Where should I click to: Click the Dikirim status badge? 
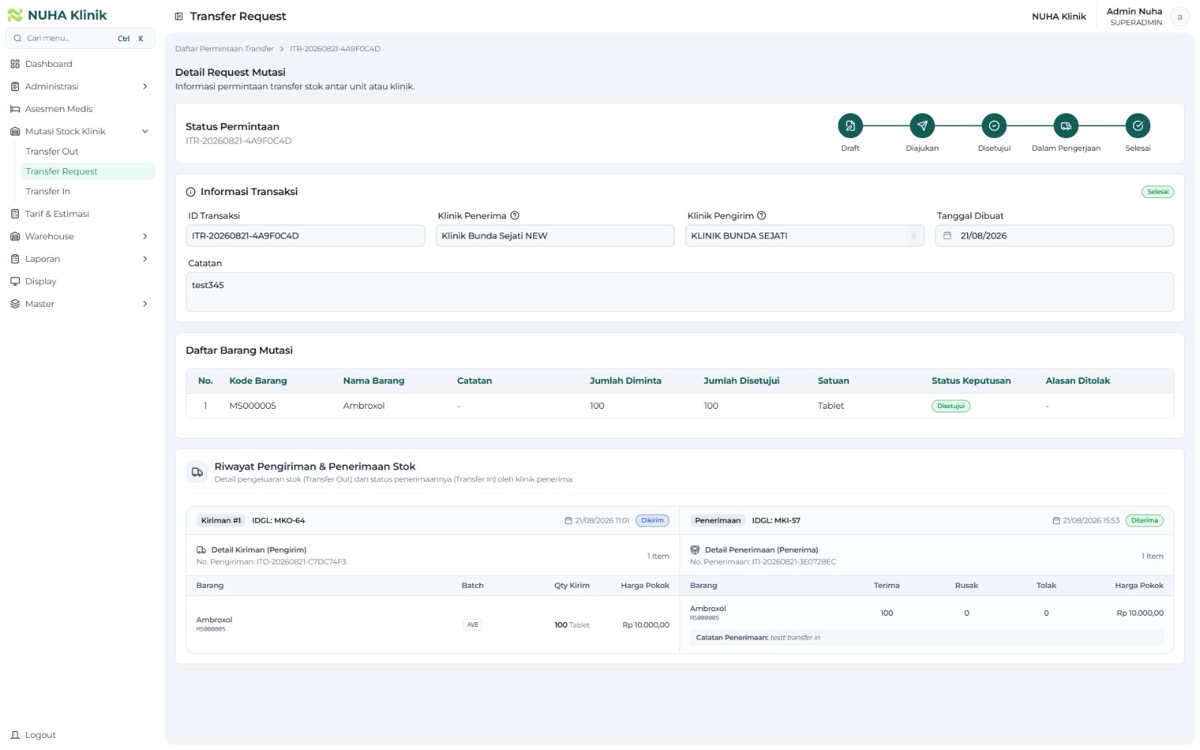coord(652,521)
